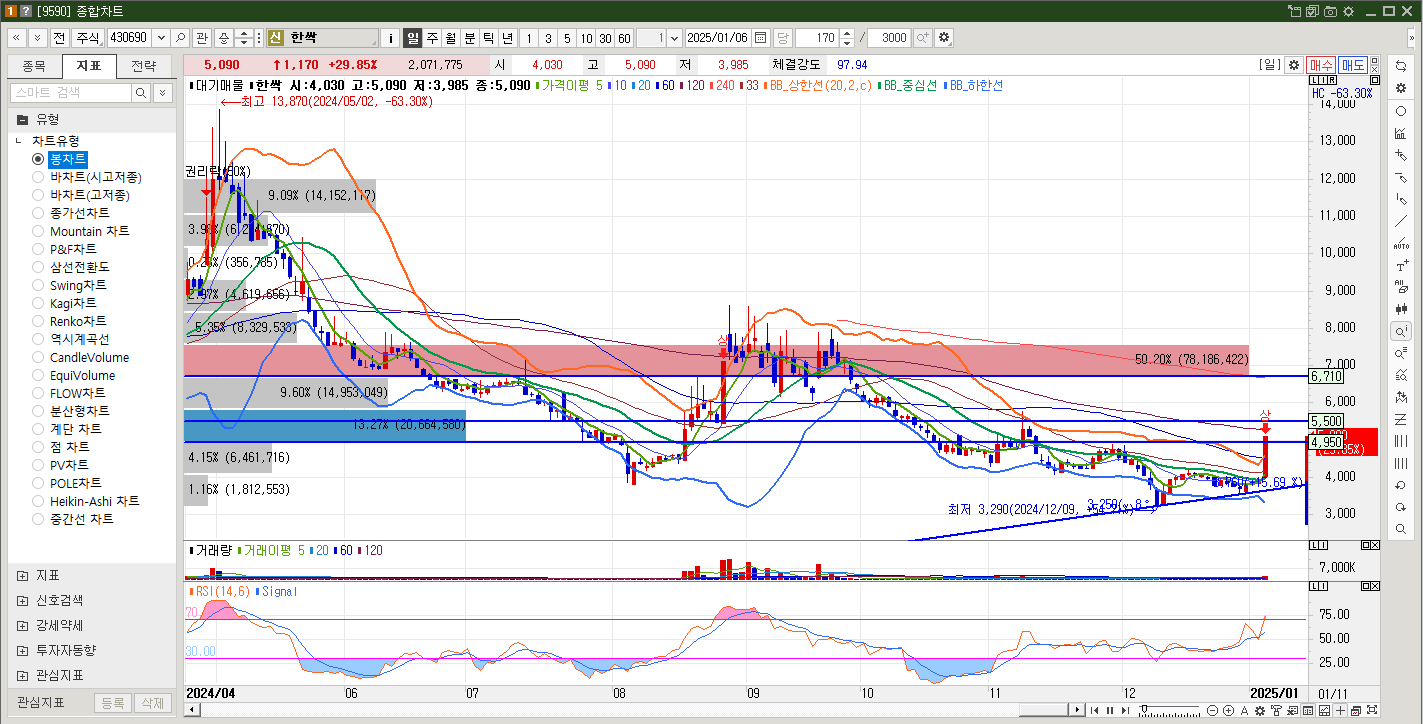This screenshot has height=724, width=1423.
Task: Open the interval count dropdown showing 1
Action: coord(673,38)
